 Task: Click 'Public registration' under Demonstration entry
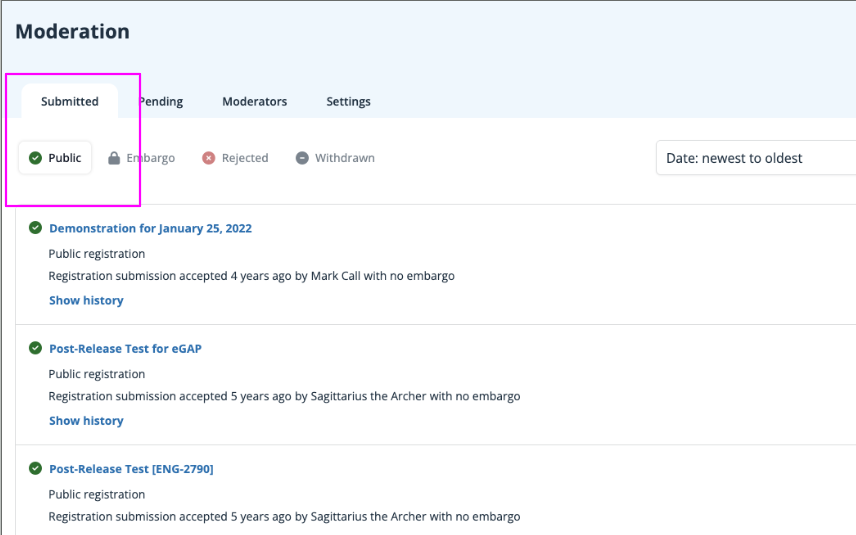(97, 254)
